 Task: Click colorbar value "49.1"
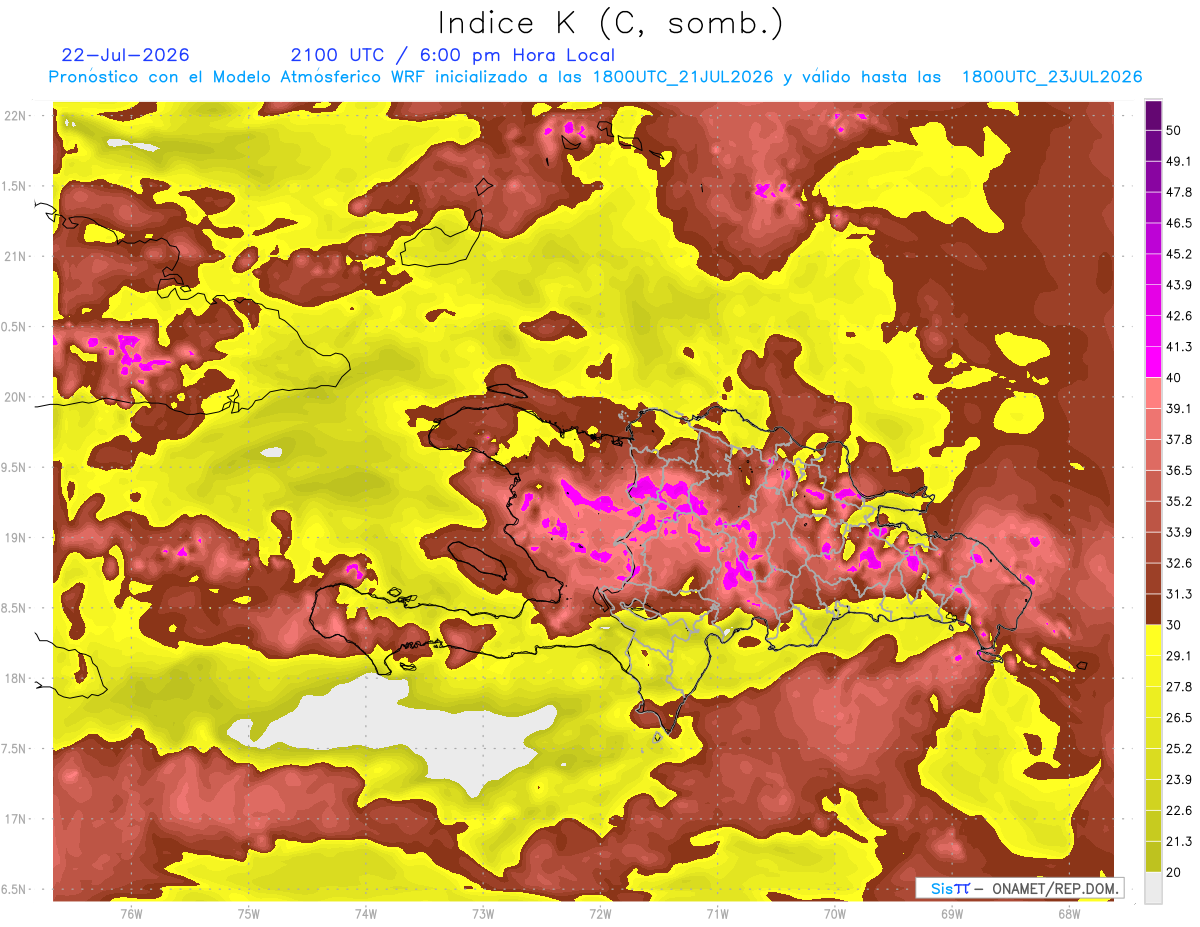pyautogui.click(x=1179, y=161)
